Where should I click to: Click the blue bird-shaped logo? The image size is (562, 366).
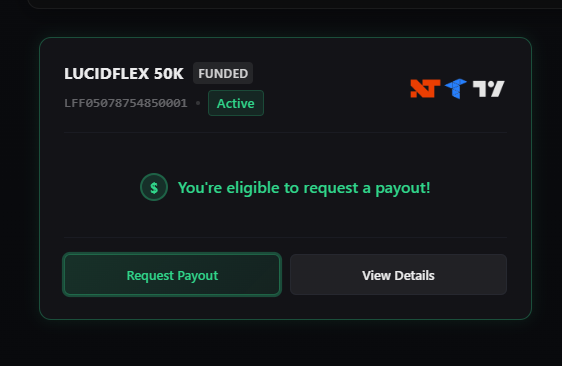(x=456, y=89)
